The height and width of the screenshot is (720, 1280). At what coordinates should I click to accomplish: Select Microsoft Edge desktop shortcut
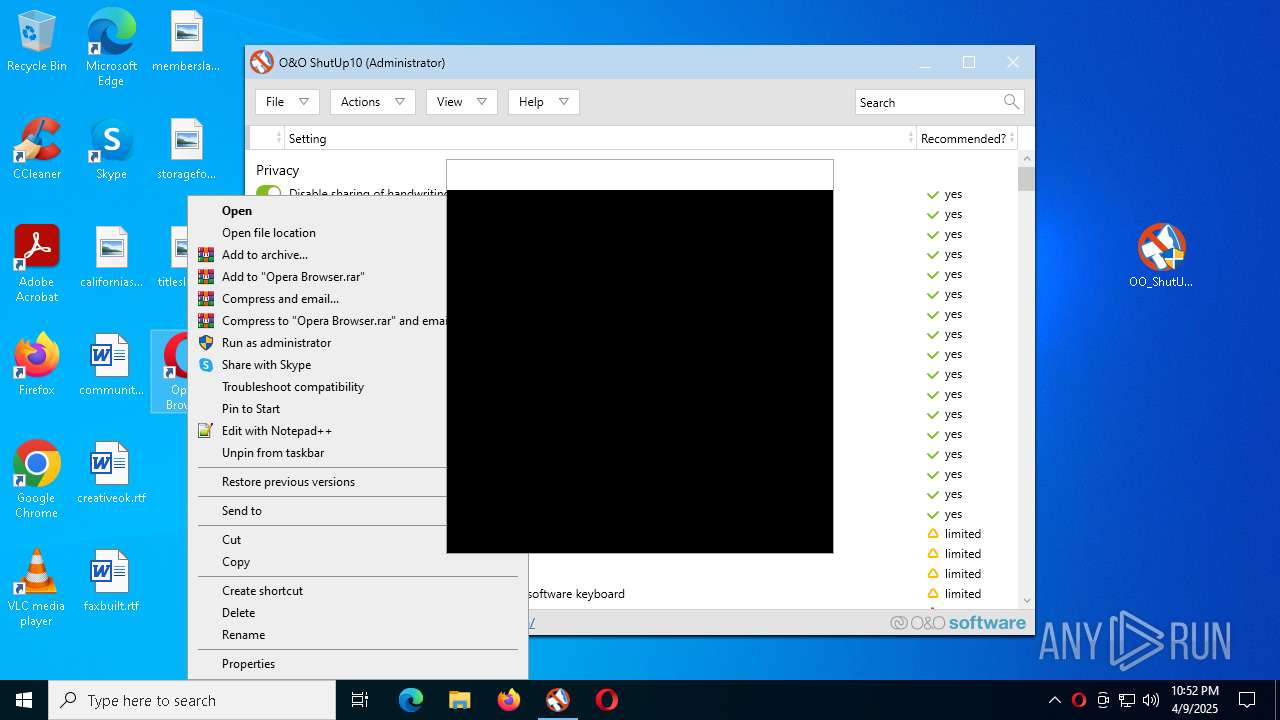pos(111,48)
